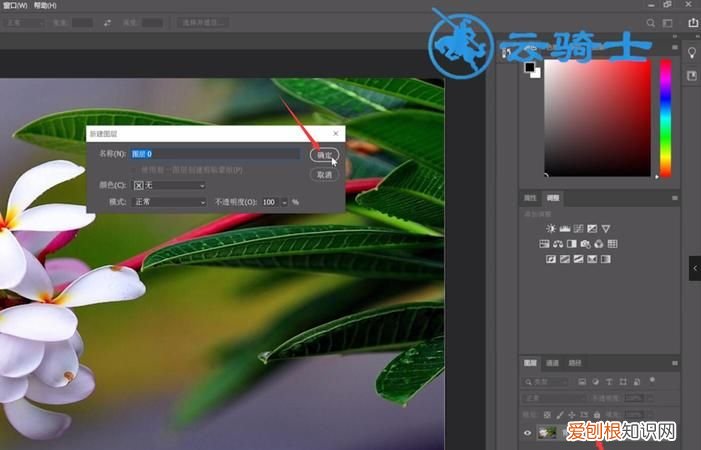
Task: Click the Share icon at top right
Action: (693, 22)
